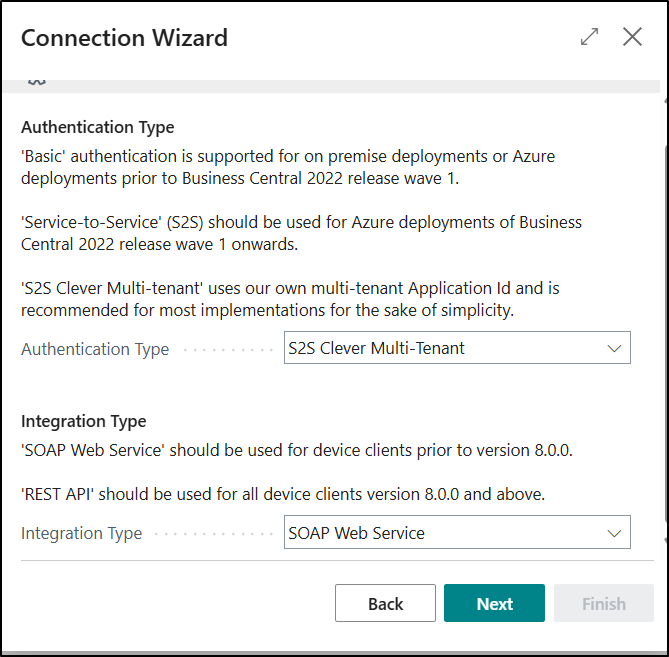Click the Authentication Type field label
669x657 pixels.
coord(95,349)
